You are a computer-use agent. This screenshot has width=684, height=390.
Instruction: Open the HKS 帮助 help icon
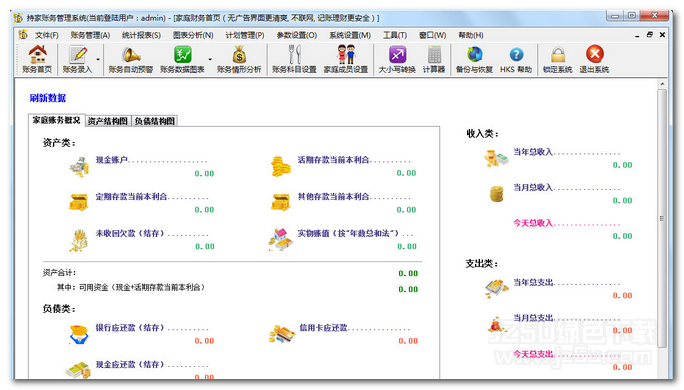[x=516, y=59]
